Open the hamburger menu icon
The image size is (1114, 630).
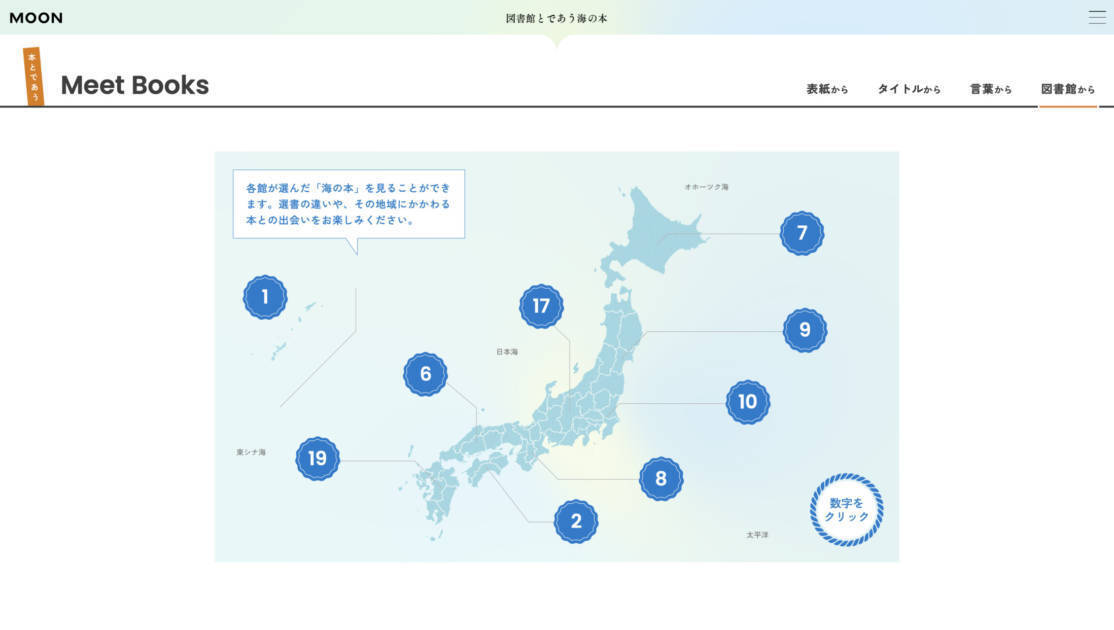click(x=1097, y=17)
